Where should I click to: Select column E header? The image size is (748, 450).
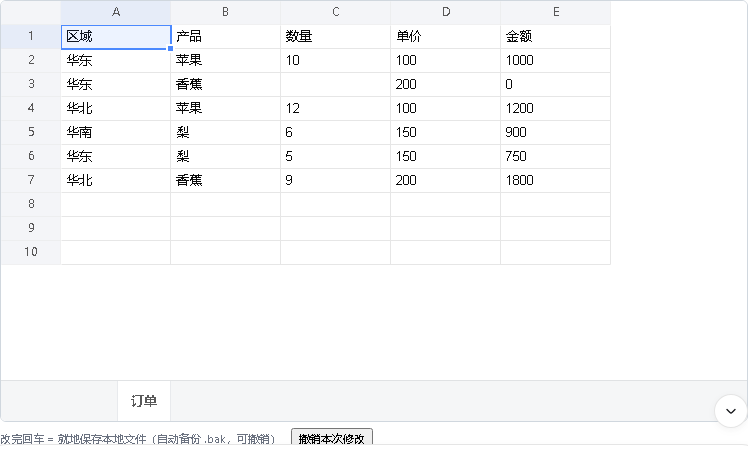pos(556,12)
